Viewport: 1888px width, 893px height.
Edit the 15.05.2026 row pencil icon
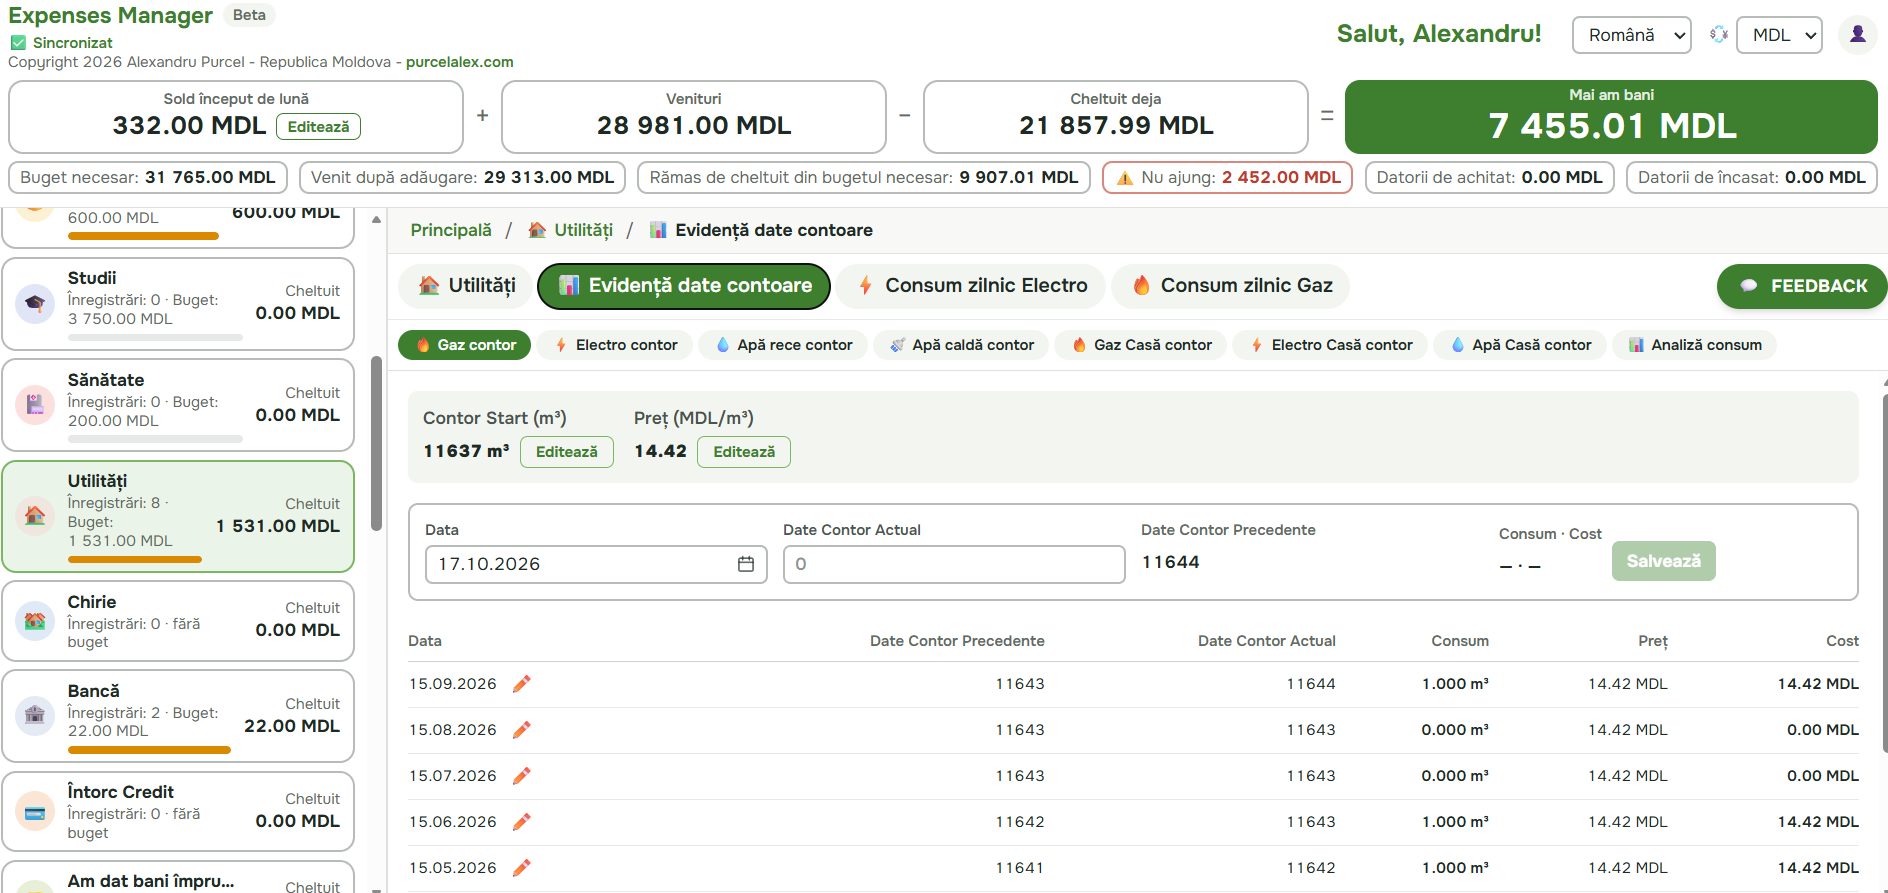pos(521,868)
